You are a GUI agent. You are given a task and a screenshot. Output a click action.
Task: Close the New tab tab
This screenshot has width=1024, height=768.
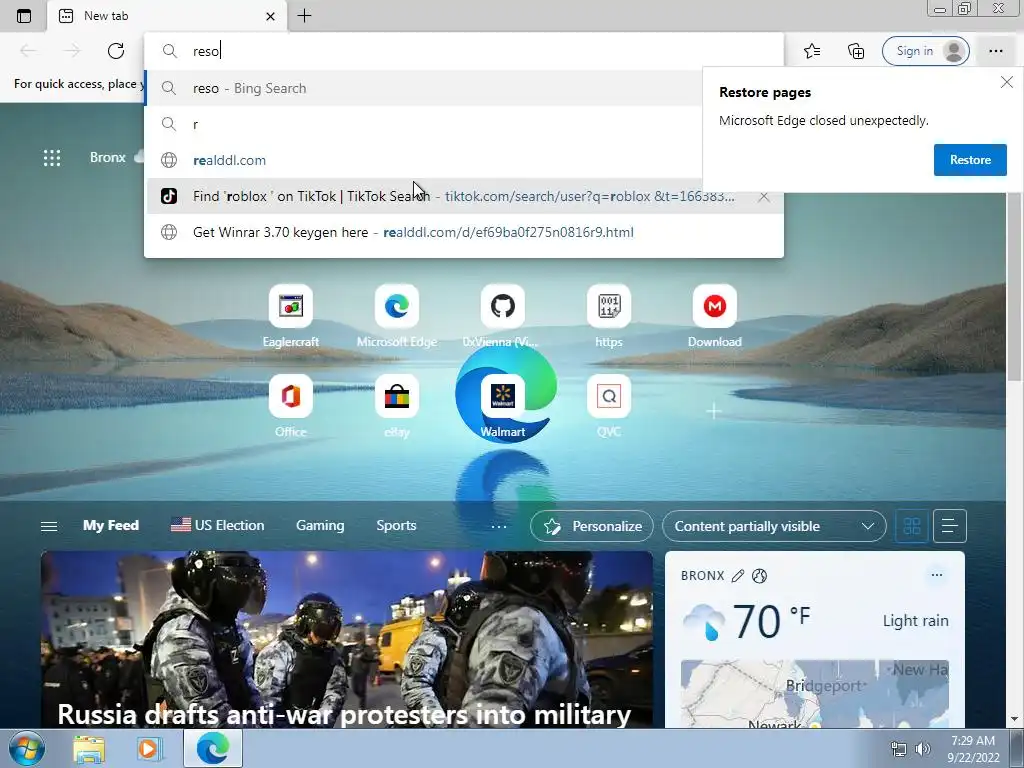point(270,16)
